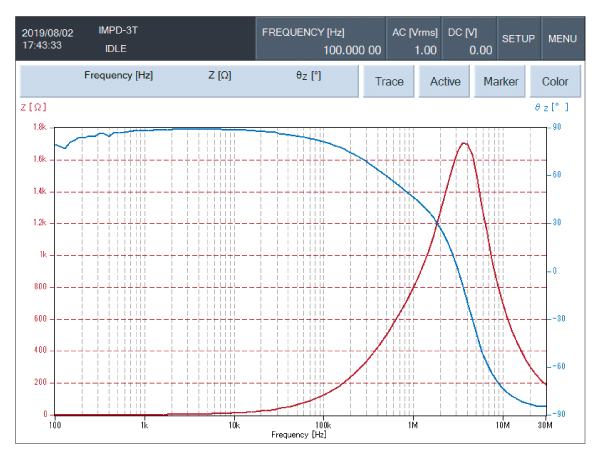Click the Frequency [Hz] label below the graph

[299, 435]
